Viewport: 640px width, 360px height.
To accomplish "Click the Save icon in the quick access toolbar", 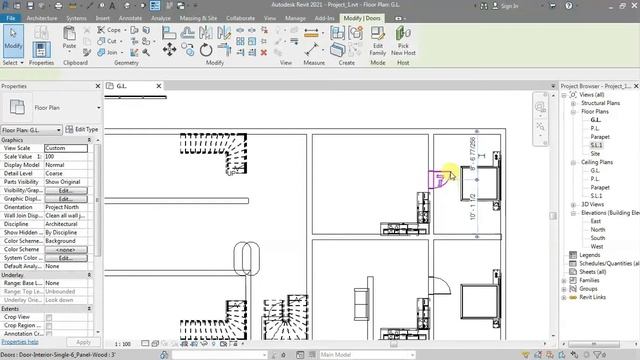I will click(30, 6).
